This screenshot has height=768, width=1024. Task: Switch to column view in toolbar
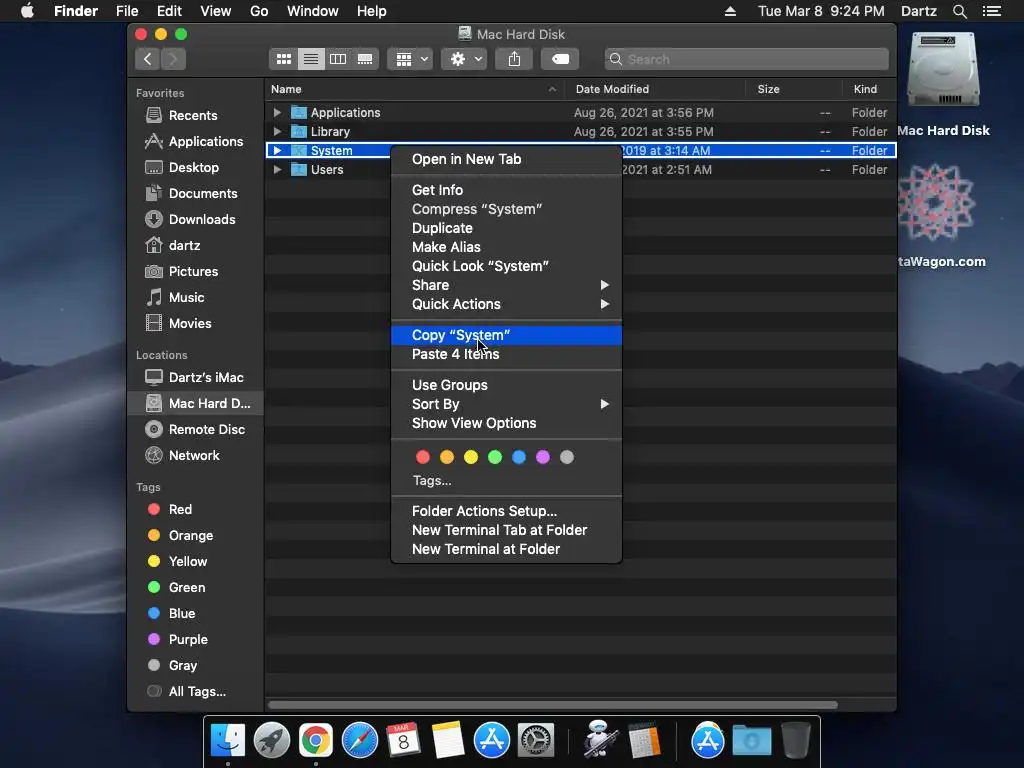click(x=338, y=59)
